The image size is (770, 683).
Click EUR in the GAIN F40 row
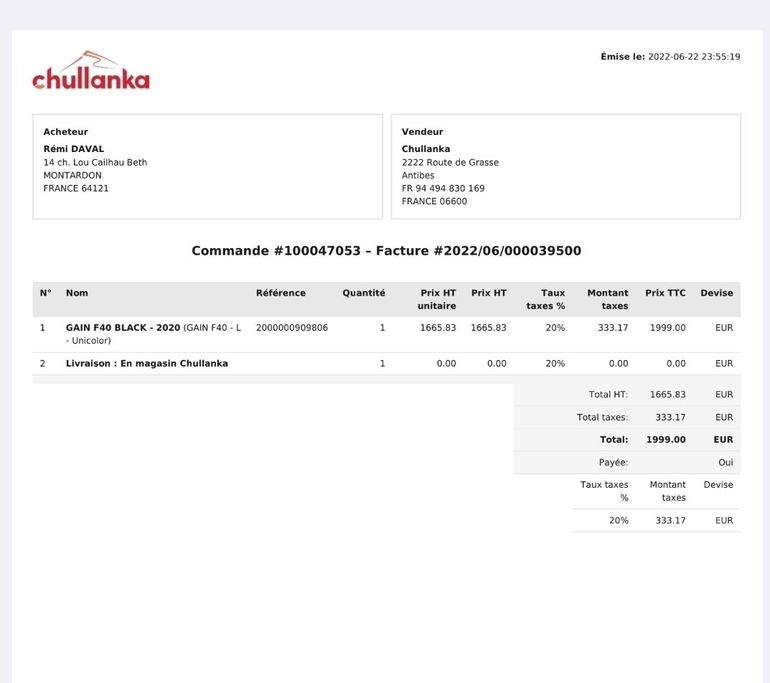coord(724,328)
